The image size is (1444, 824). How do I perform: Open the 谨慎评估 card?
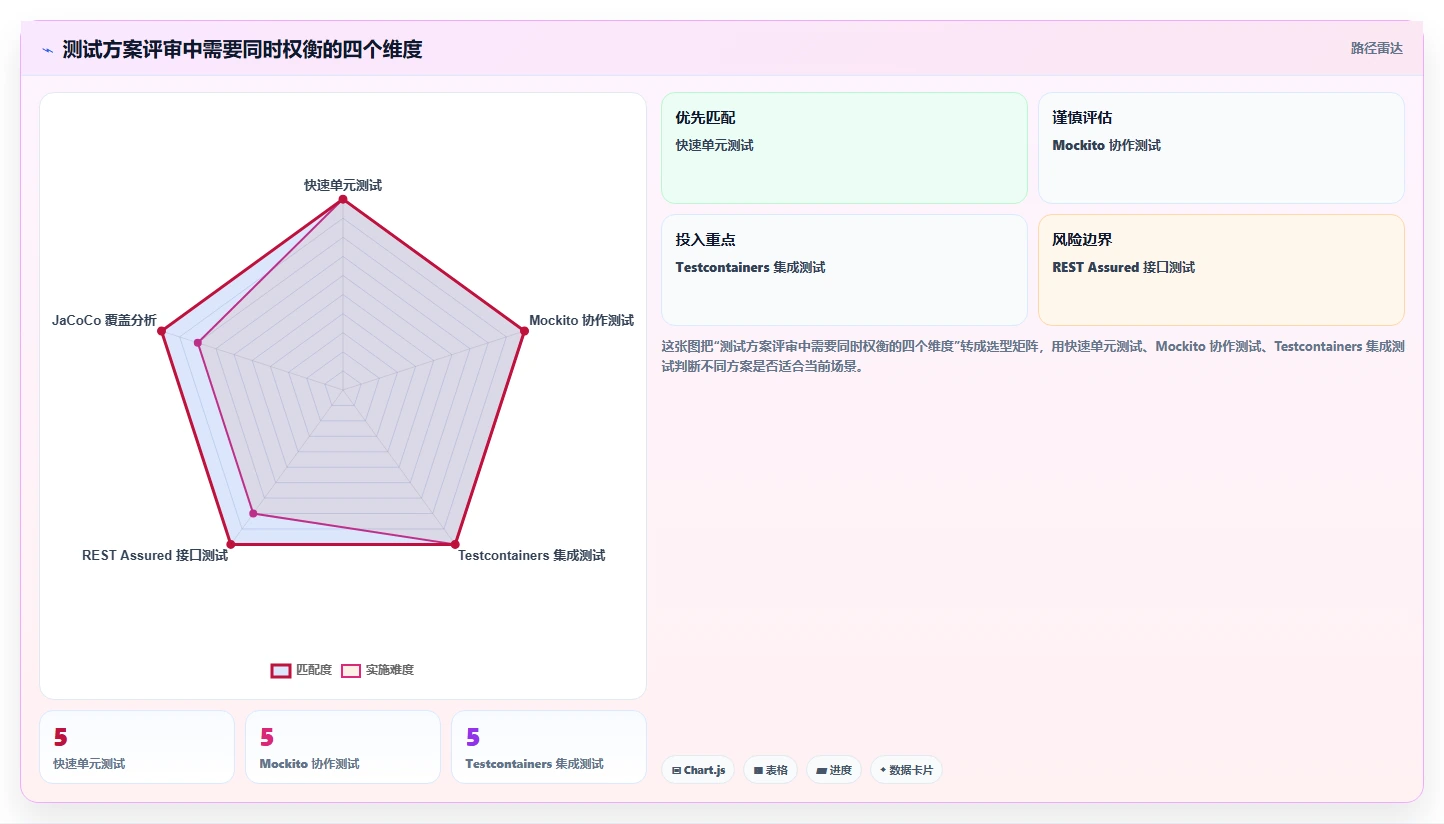(1221, 148)
